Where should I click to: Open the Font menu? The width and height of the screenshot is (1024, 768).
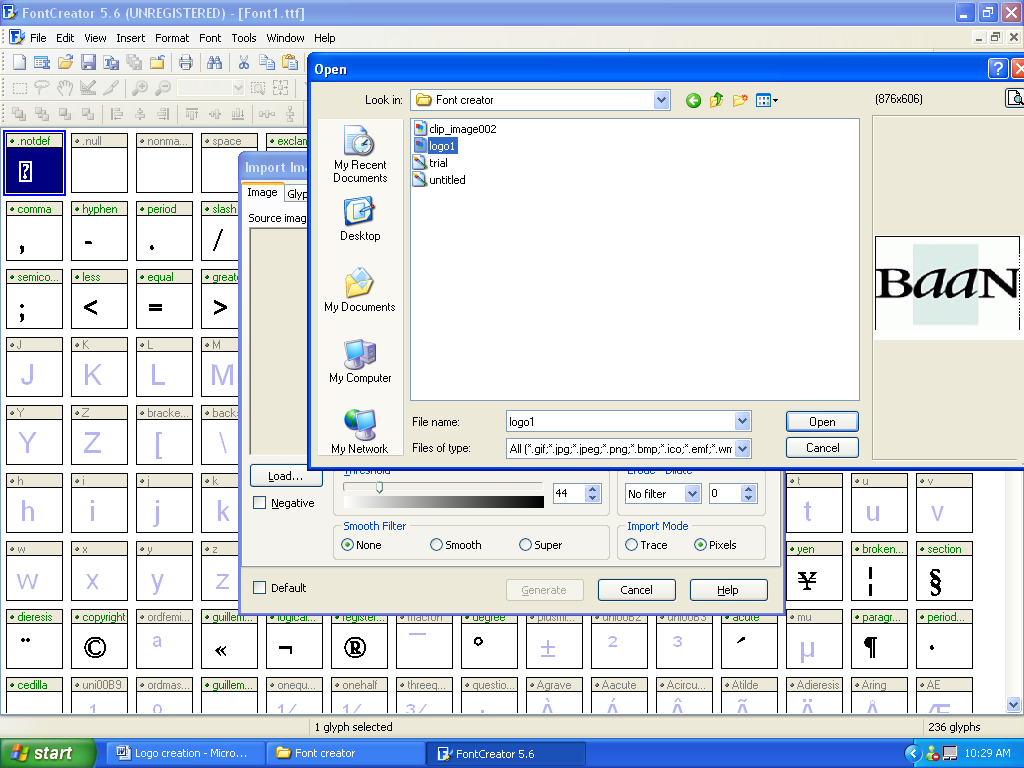click(210, 38)
